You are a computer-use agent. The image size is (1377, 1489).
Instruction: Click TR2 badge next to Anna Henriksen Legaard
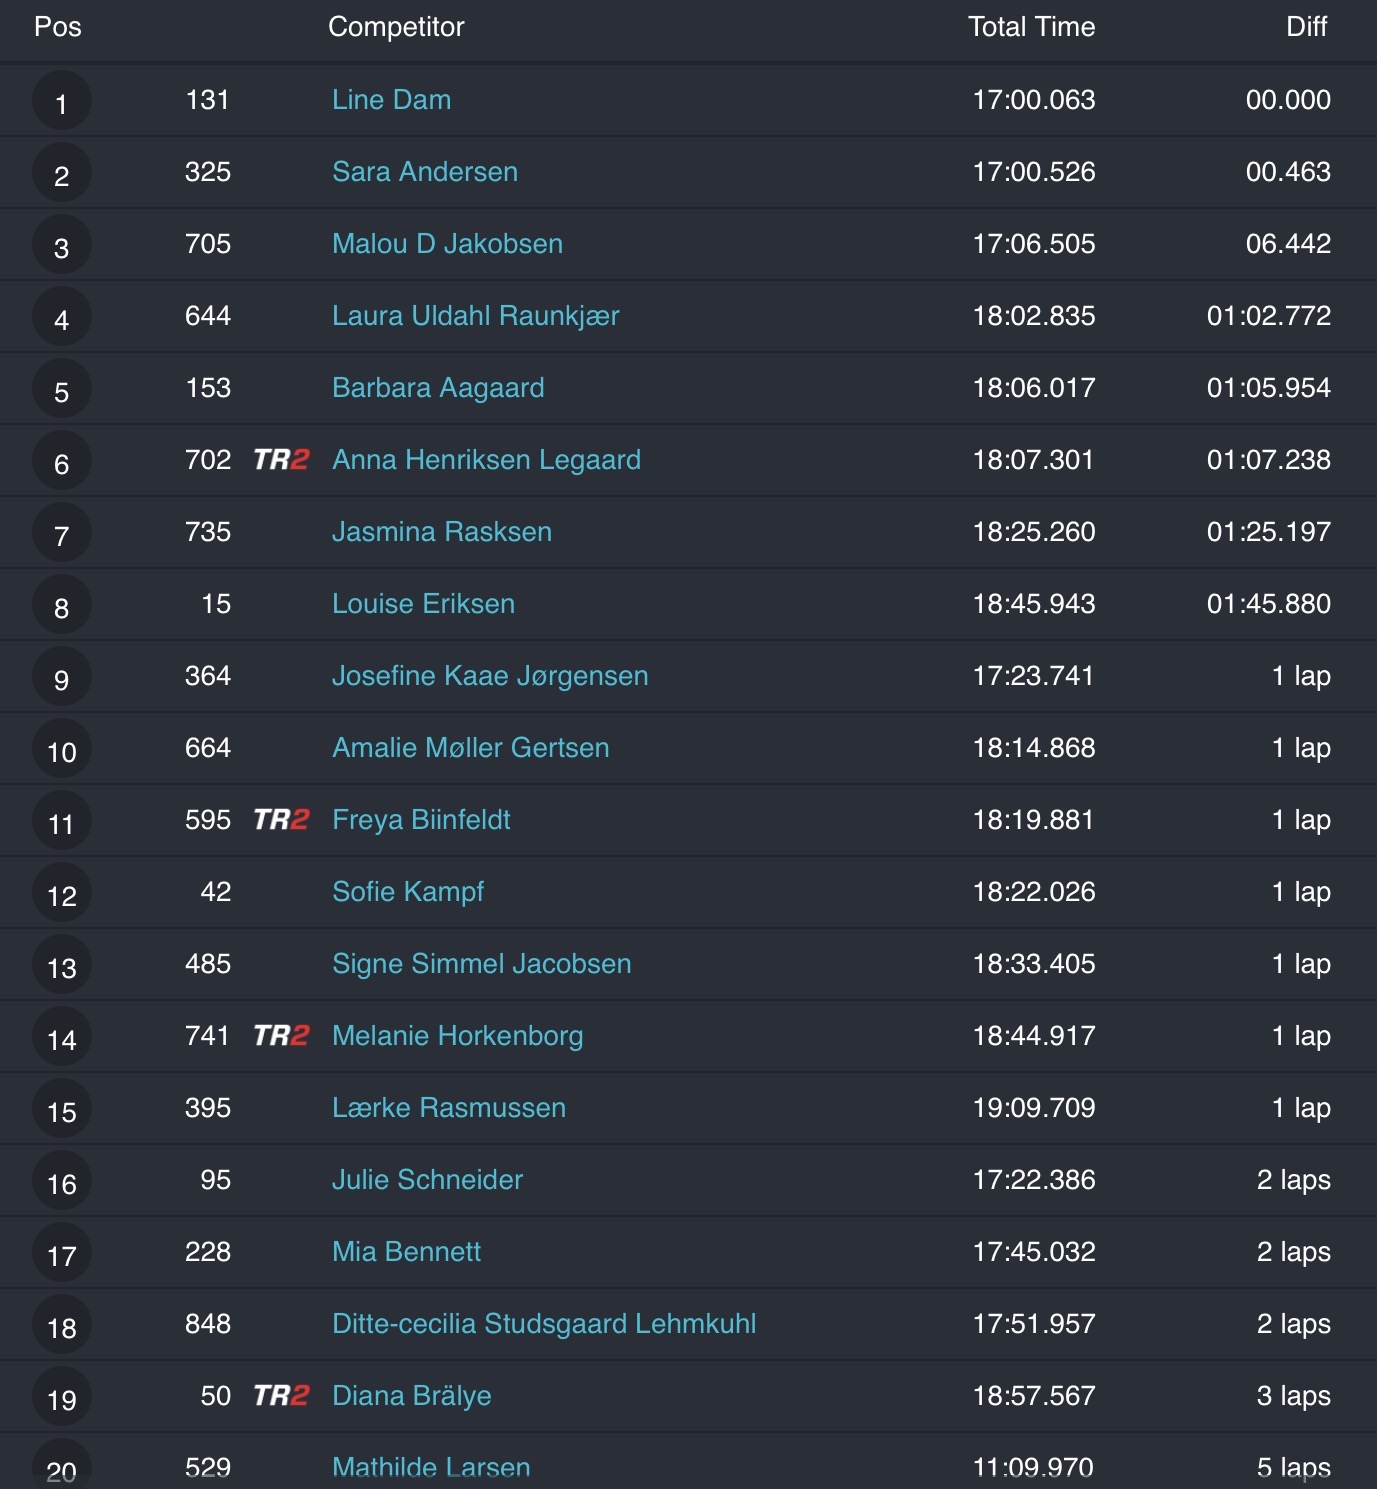pos(281,460)
